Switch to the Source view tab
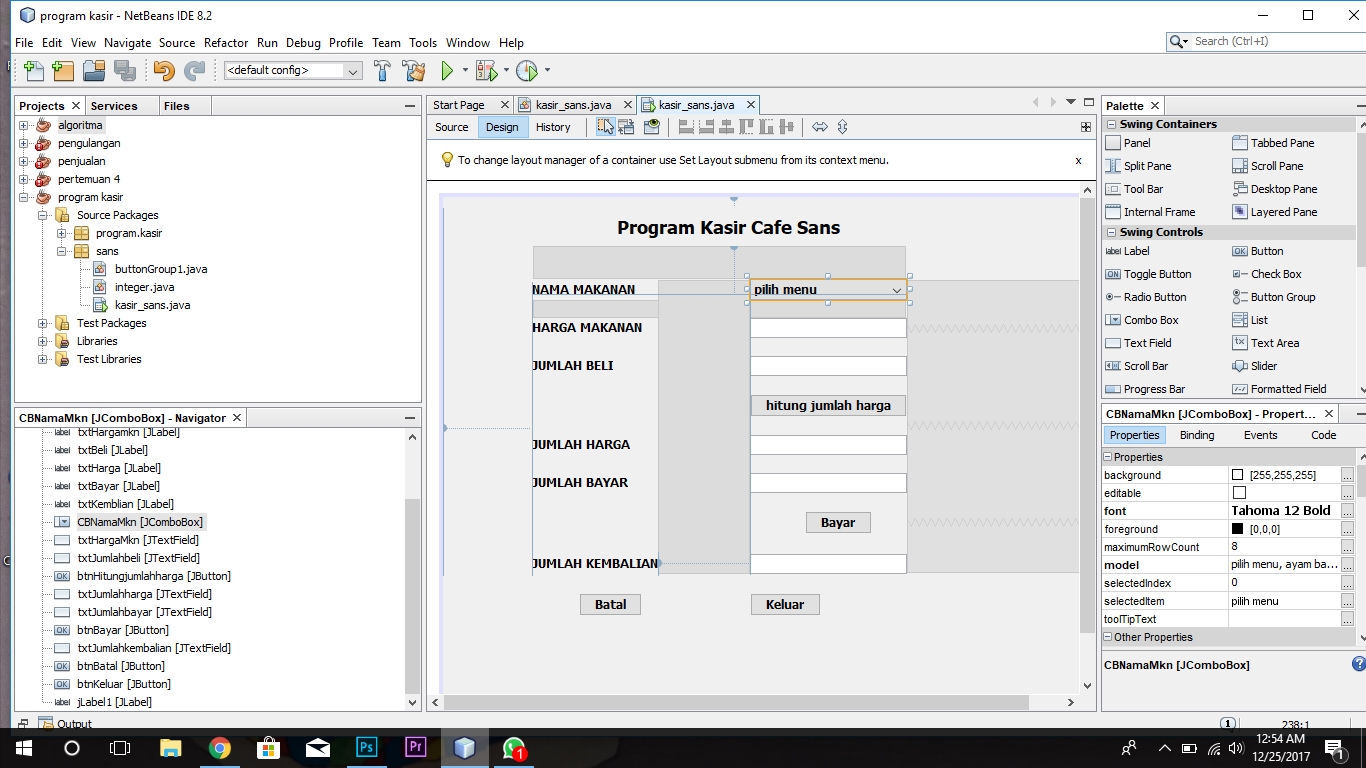The height and width of the screenshot is (768, 1366). click(450, 127)
